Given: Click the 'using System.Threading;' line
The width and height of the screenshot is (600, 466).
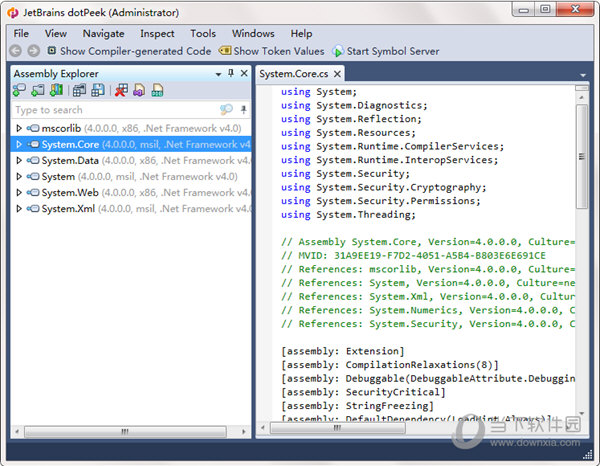Looking at the screenshot, I should click(348, 215).
